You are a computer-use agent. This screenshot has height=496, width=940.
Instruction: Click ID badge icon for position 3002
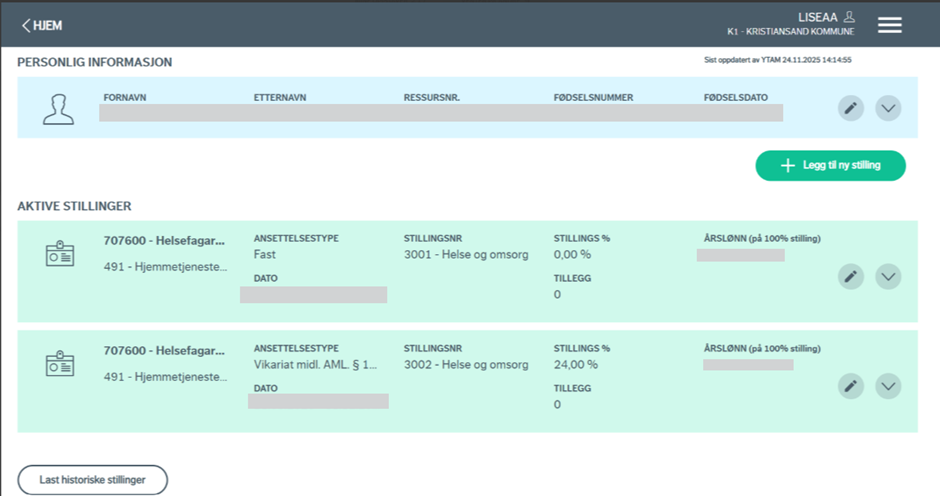tap(60, 364)
